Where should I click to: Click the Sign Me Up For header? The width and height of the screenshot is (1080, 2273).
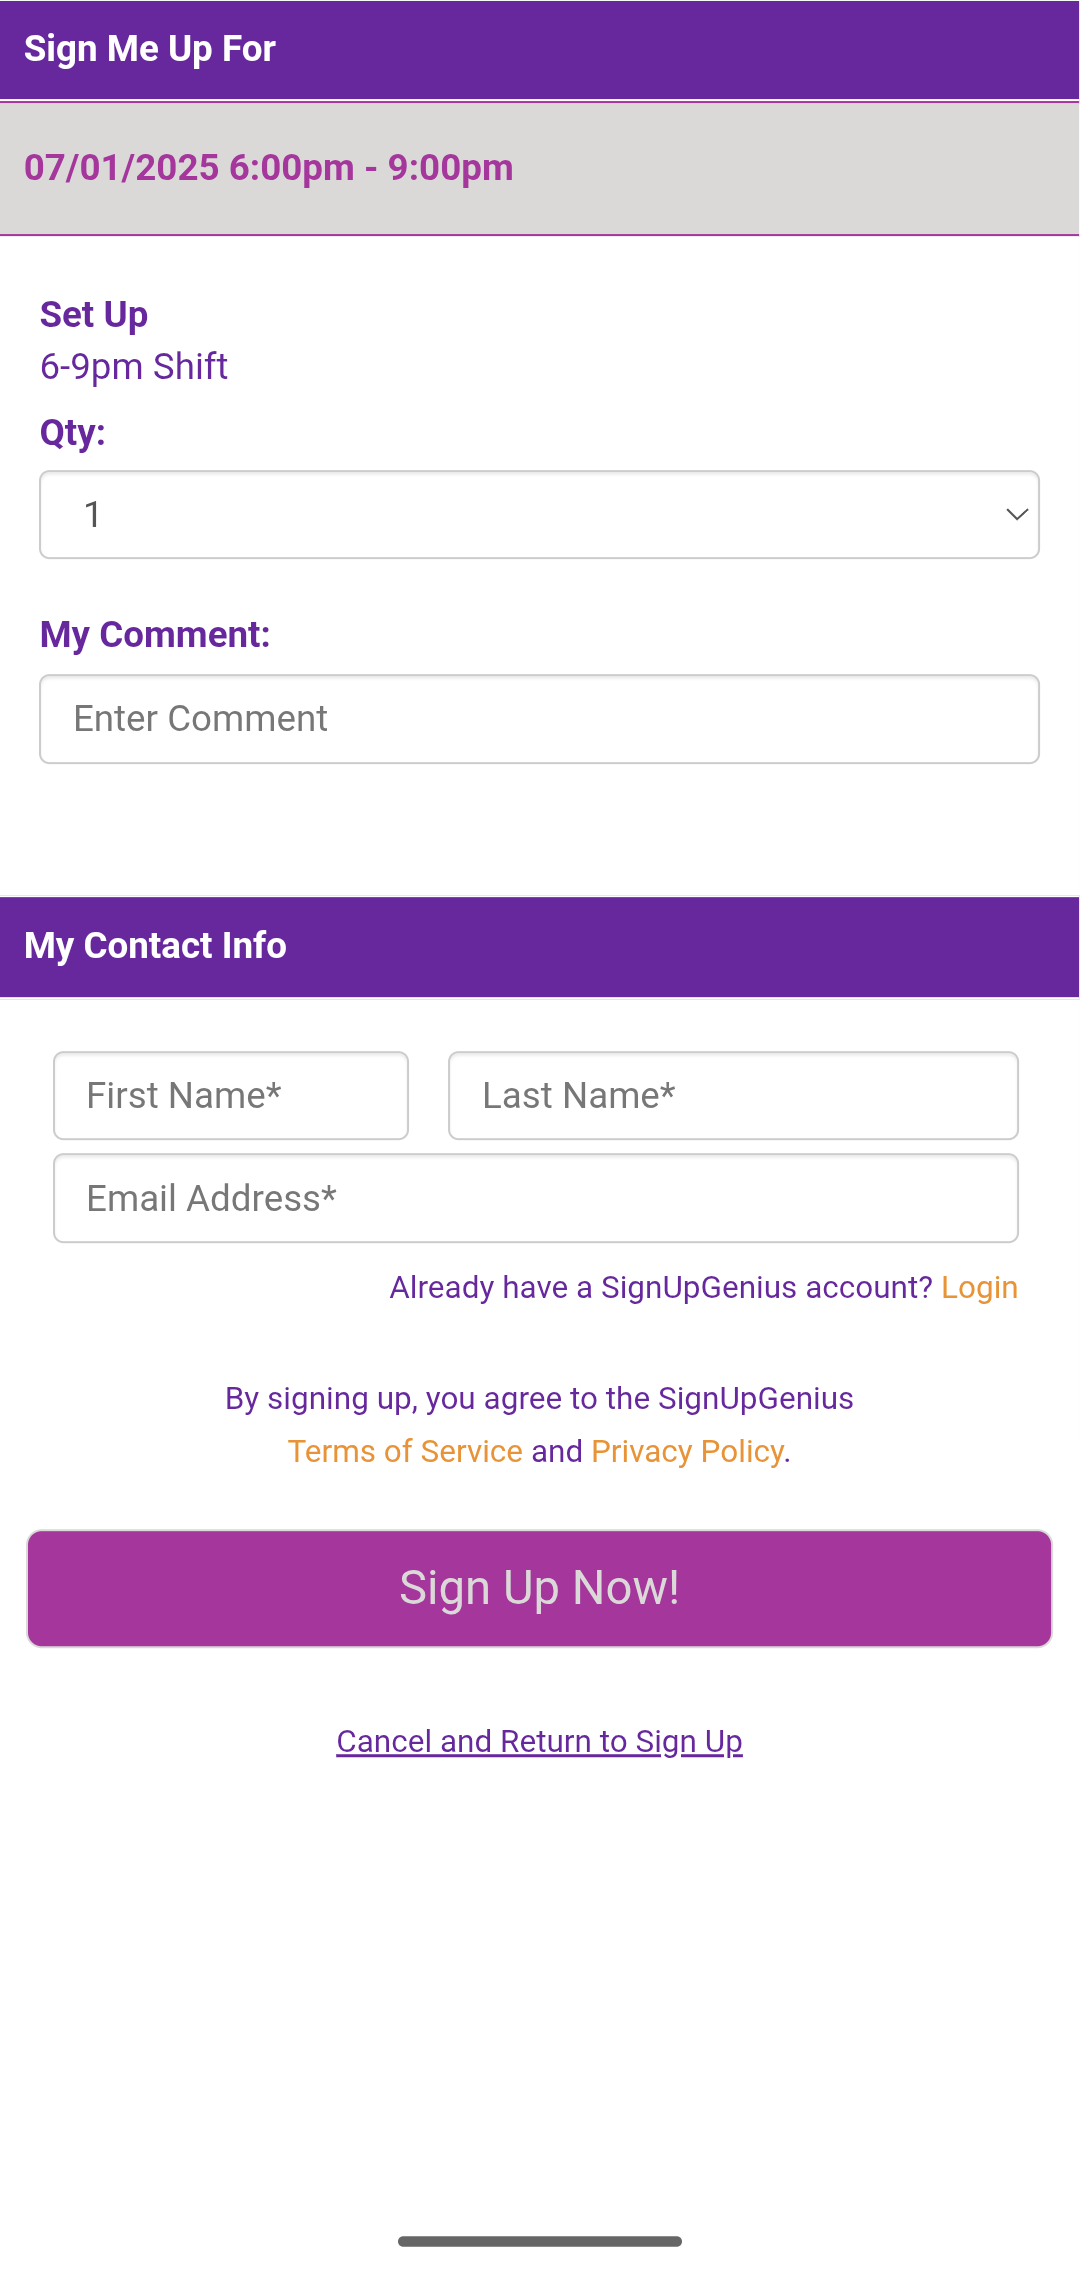[x=150, y=49]
